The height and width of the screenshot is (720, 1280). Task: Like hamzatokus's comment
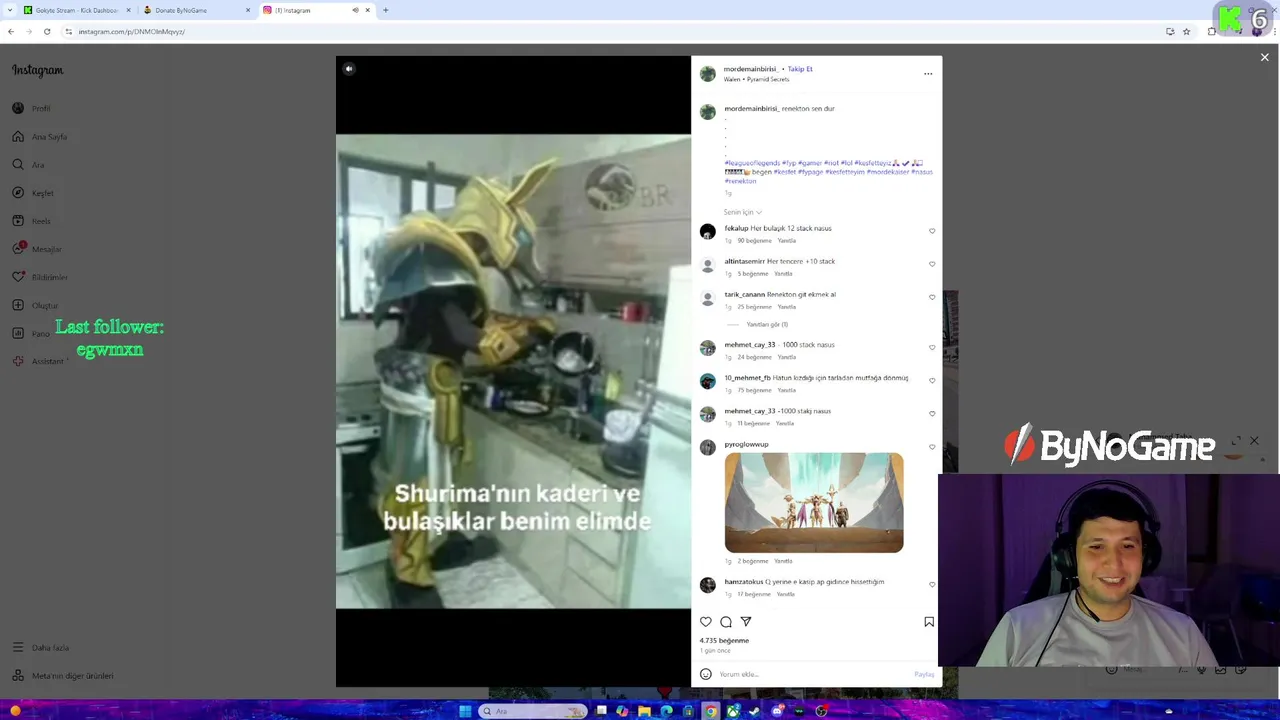click(x=932, y=585)
